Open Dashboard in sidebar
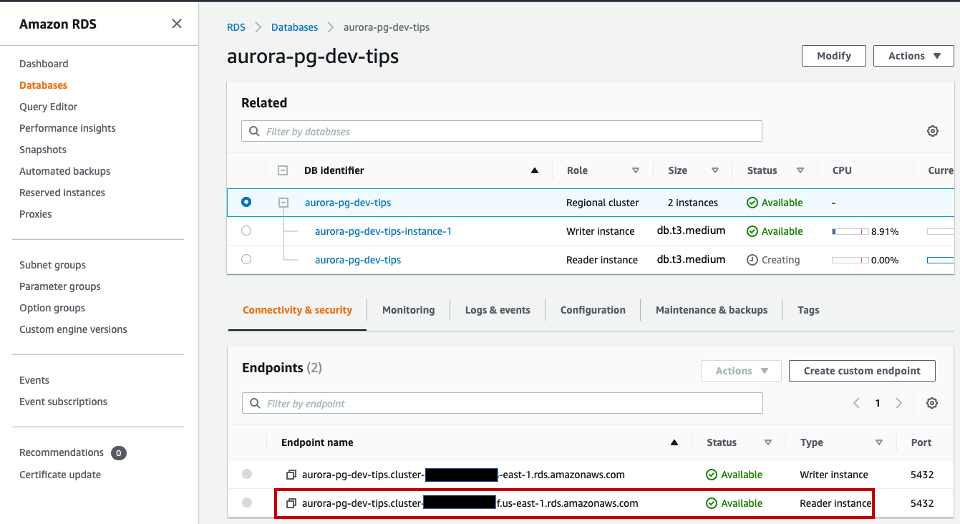 [43, 64]
